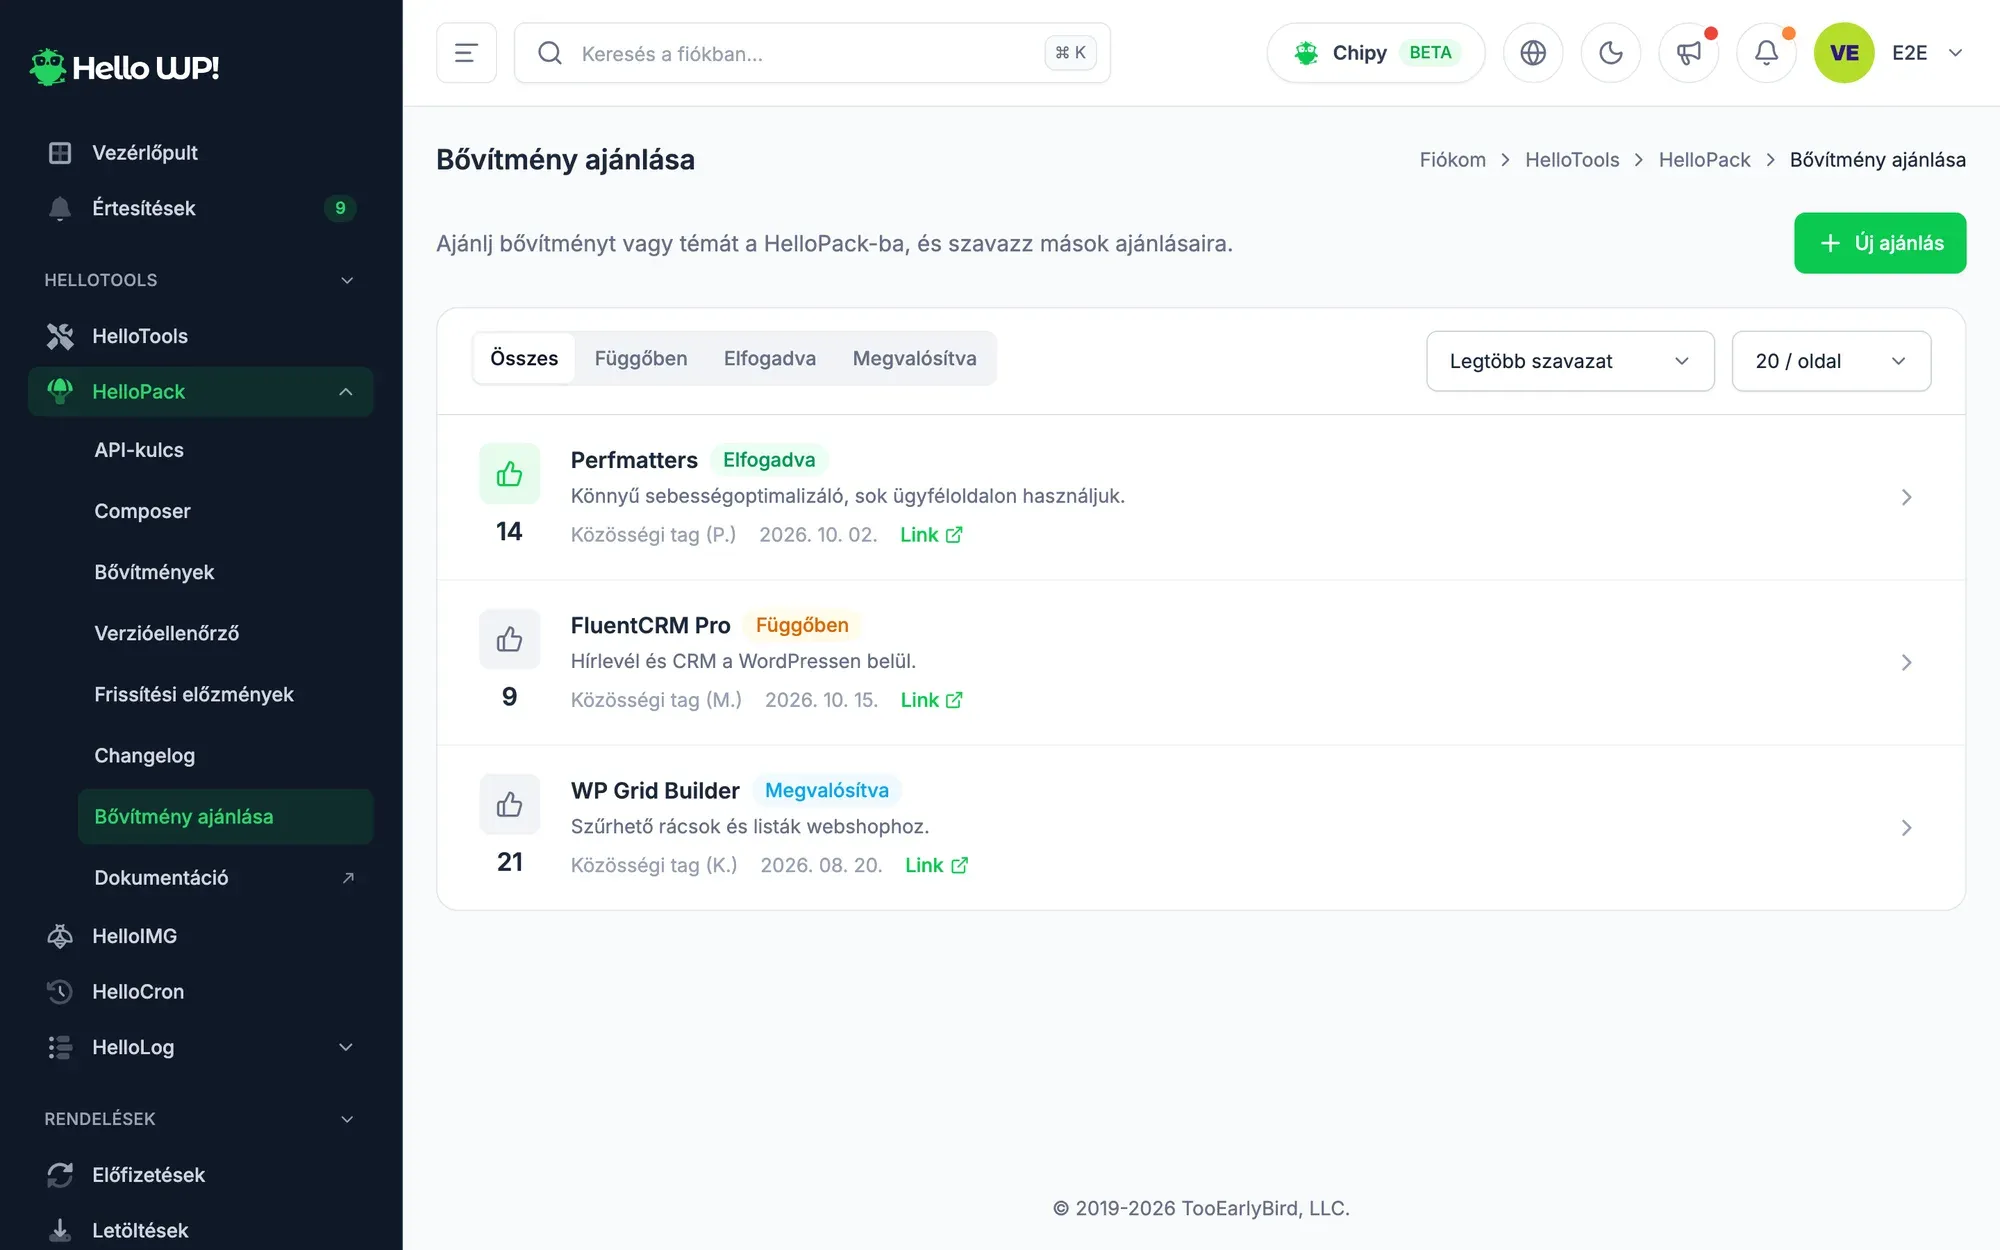Open HelloTools sidebar item

click(201, 336)
